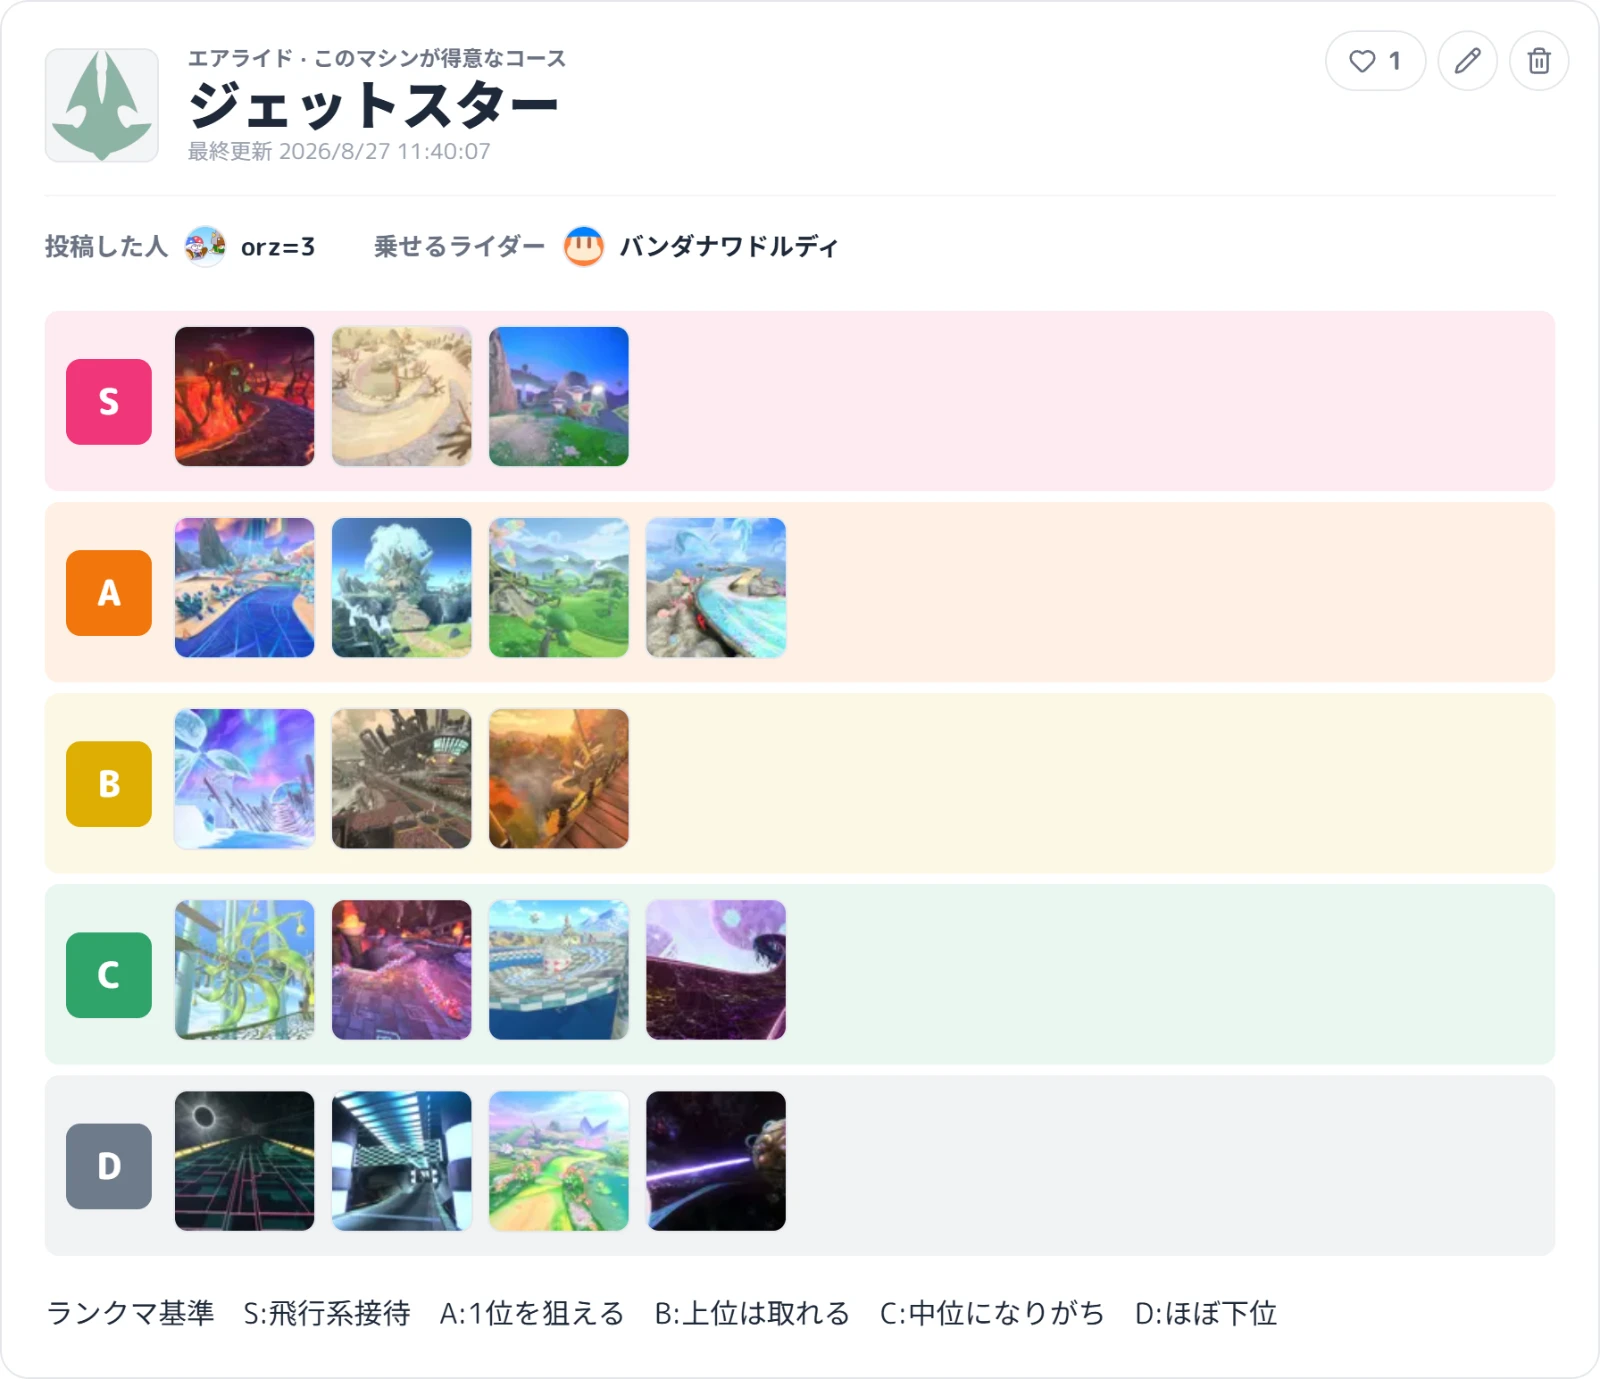Select the green C tier badge
This screenshot has height=1379, width=1600.
click(x=109, y=974)
